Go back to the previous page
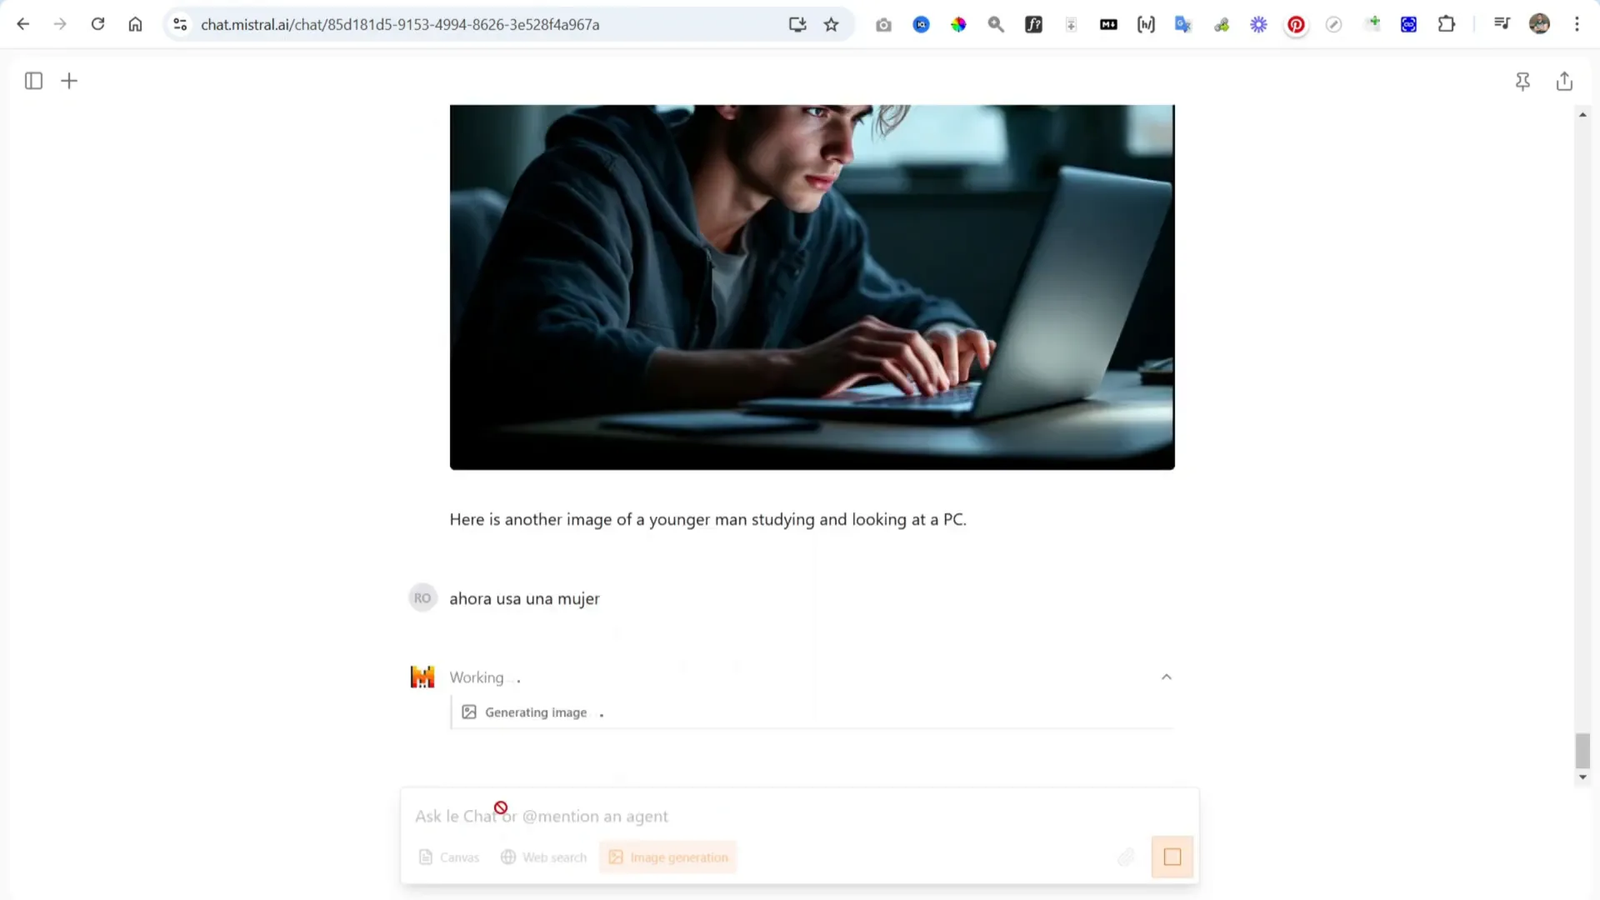 (x=23, y=24)
